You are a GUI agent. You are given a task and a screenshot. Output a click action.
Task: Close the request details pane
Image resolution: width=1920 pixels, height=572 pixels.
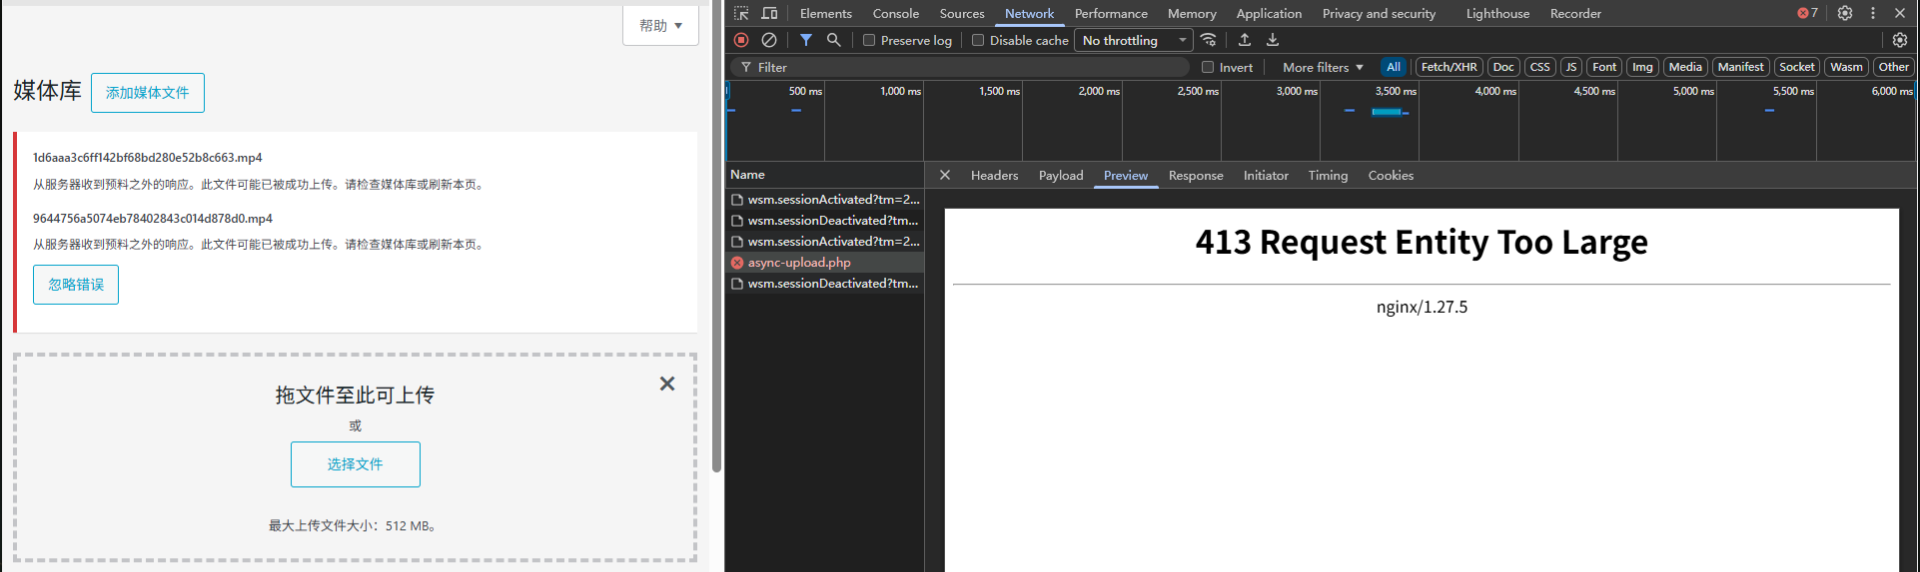tap(945, 175)
